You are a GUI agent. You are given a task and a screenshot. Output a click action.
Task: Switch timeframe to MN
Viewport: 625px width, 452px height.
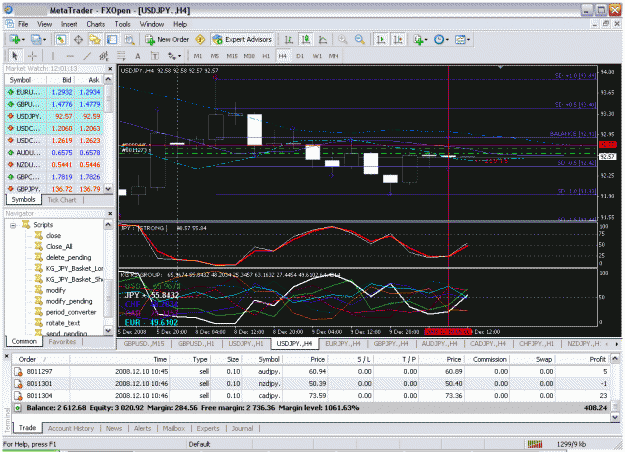click(333, 56)
